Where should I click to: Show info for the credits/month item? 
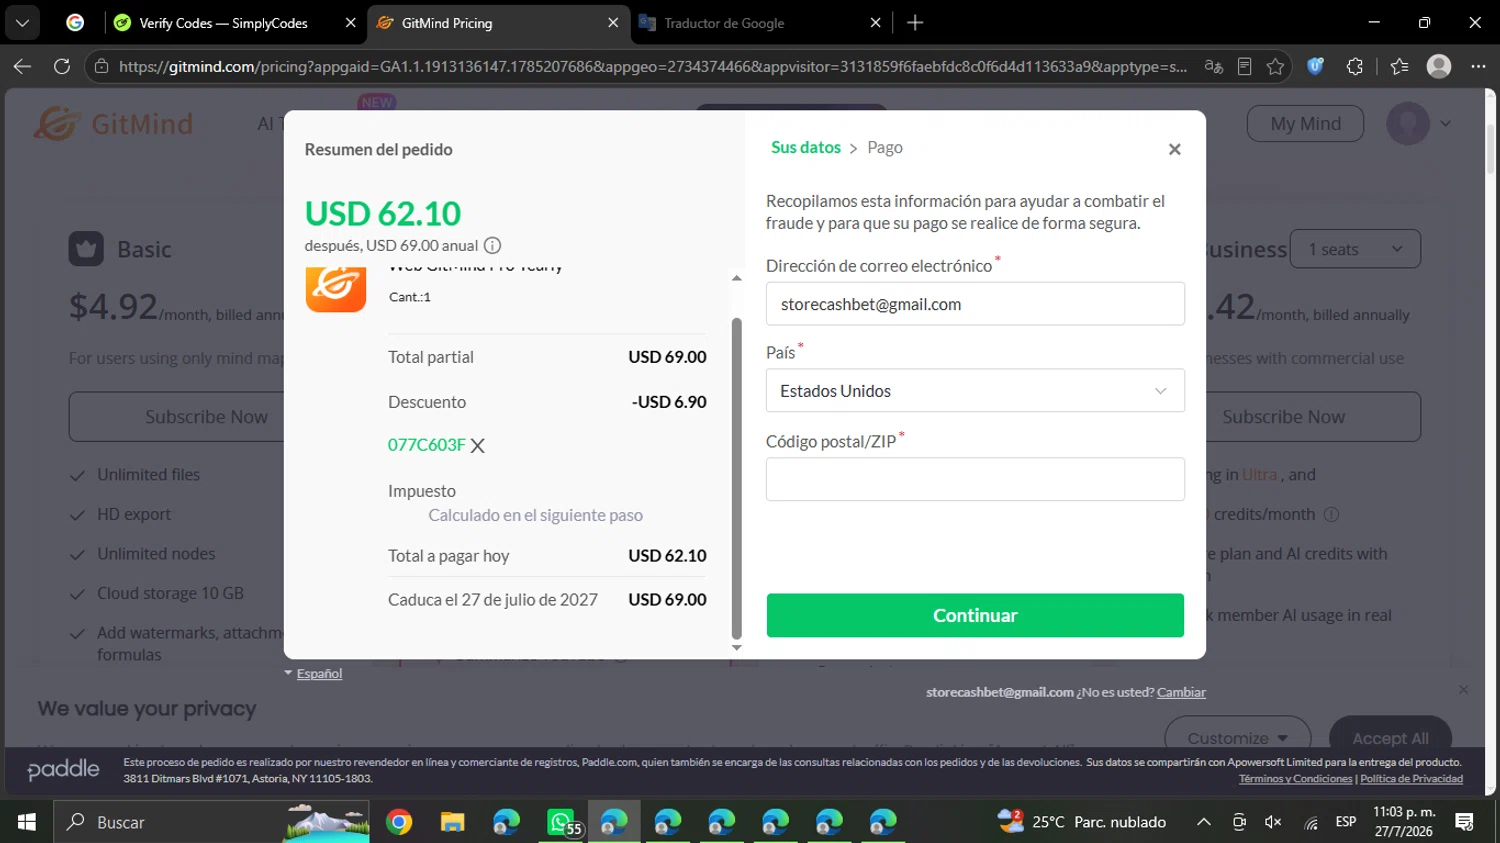tap(1331, 515)
